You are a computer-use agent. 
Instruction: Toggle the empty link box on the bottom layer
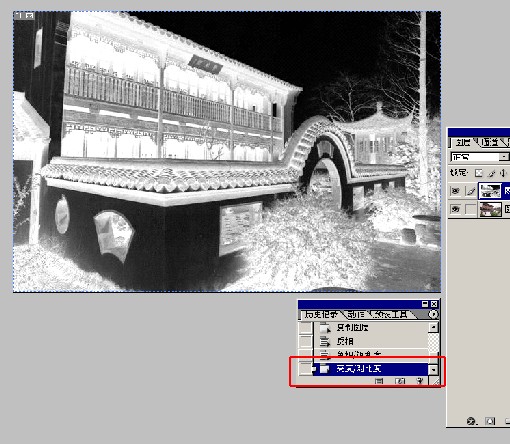click(x=470, y=209)
